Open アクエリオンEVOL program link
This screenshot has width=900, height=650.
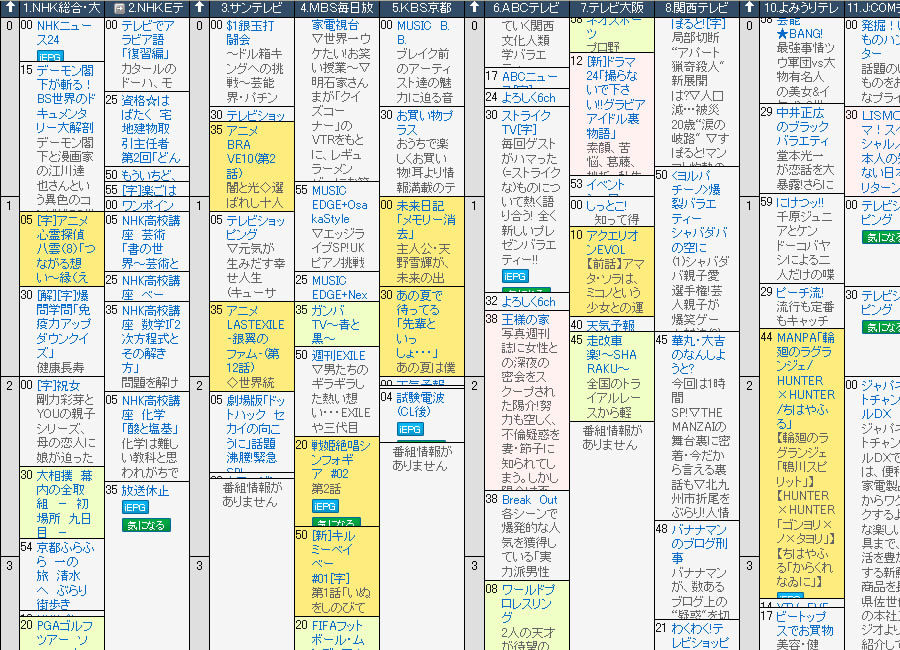pyautogui.click(x=612, y=242)
